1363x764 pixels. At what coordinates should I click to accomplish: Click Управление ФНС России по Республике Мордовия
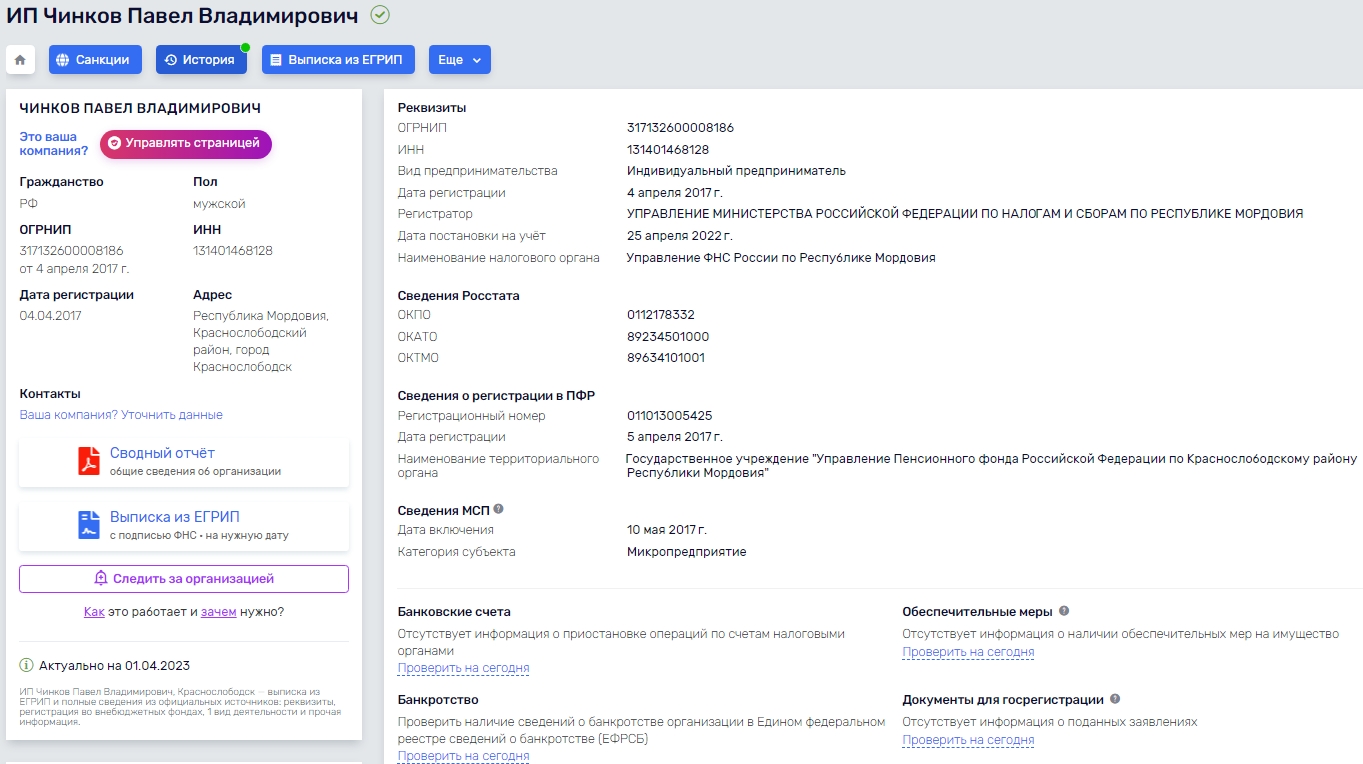pos(781,258)
